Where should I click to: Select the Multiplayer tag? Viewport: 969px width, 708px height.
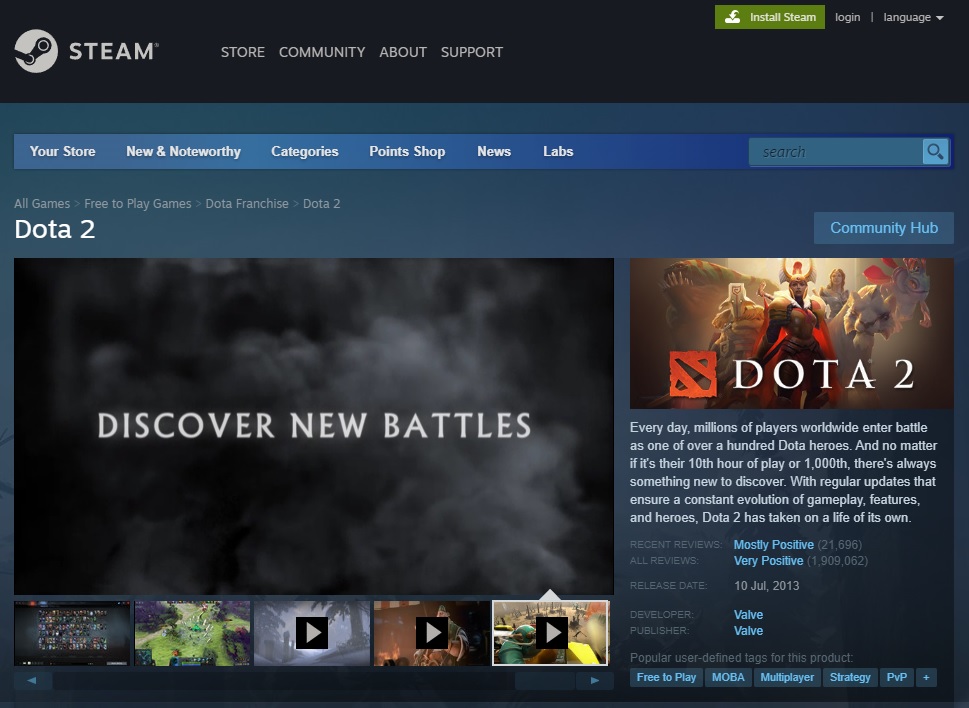[787, 677]
